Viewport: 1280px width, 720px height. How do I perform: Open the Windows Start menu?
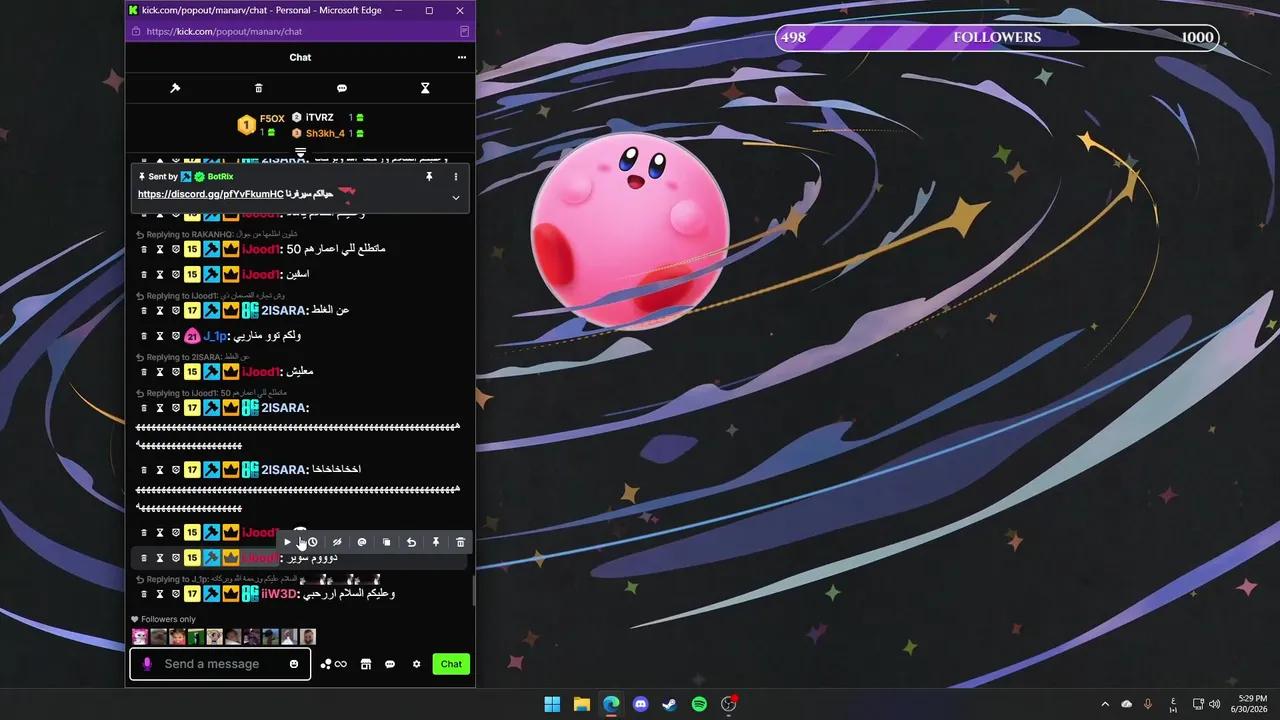tap(552, 704)
